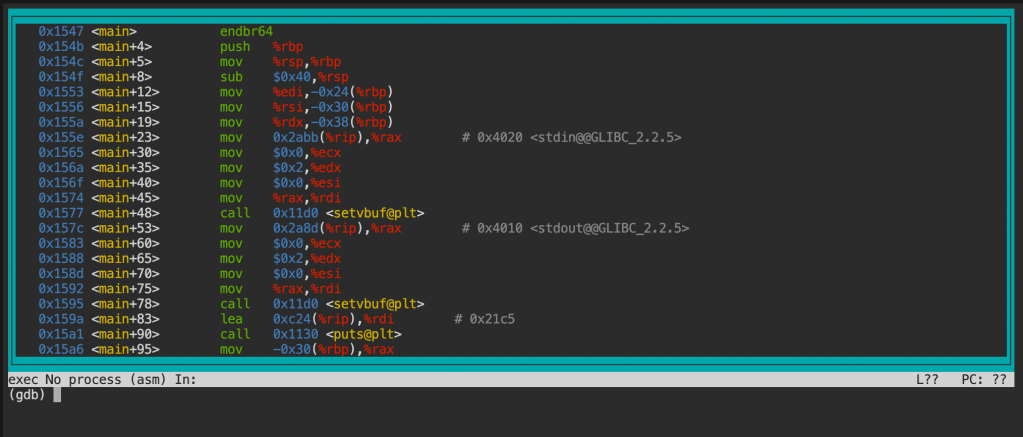Click address 0x155e in the listing
The height and width of the screenshot is (437, 1023).
pos(60,137)
